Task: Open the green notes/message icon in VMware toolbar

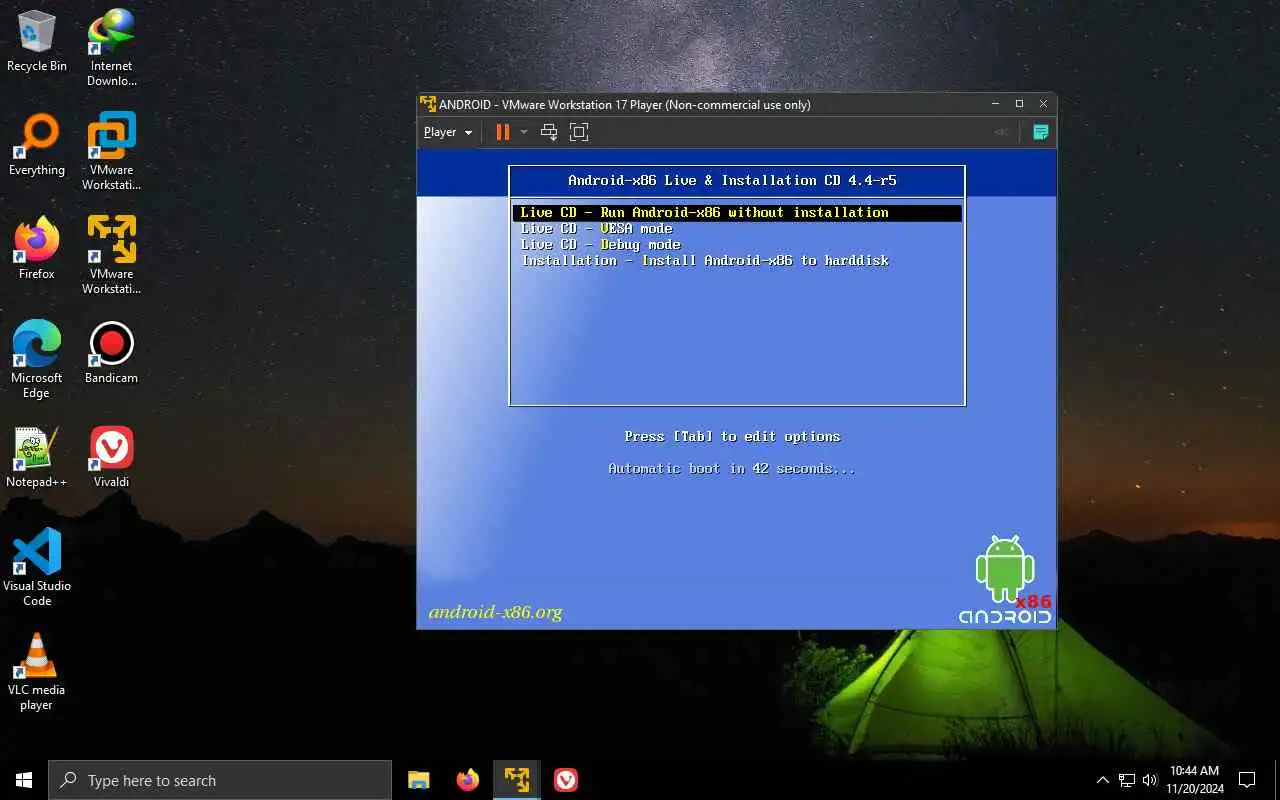Action: click(x=1040, y=132)
